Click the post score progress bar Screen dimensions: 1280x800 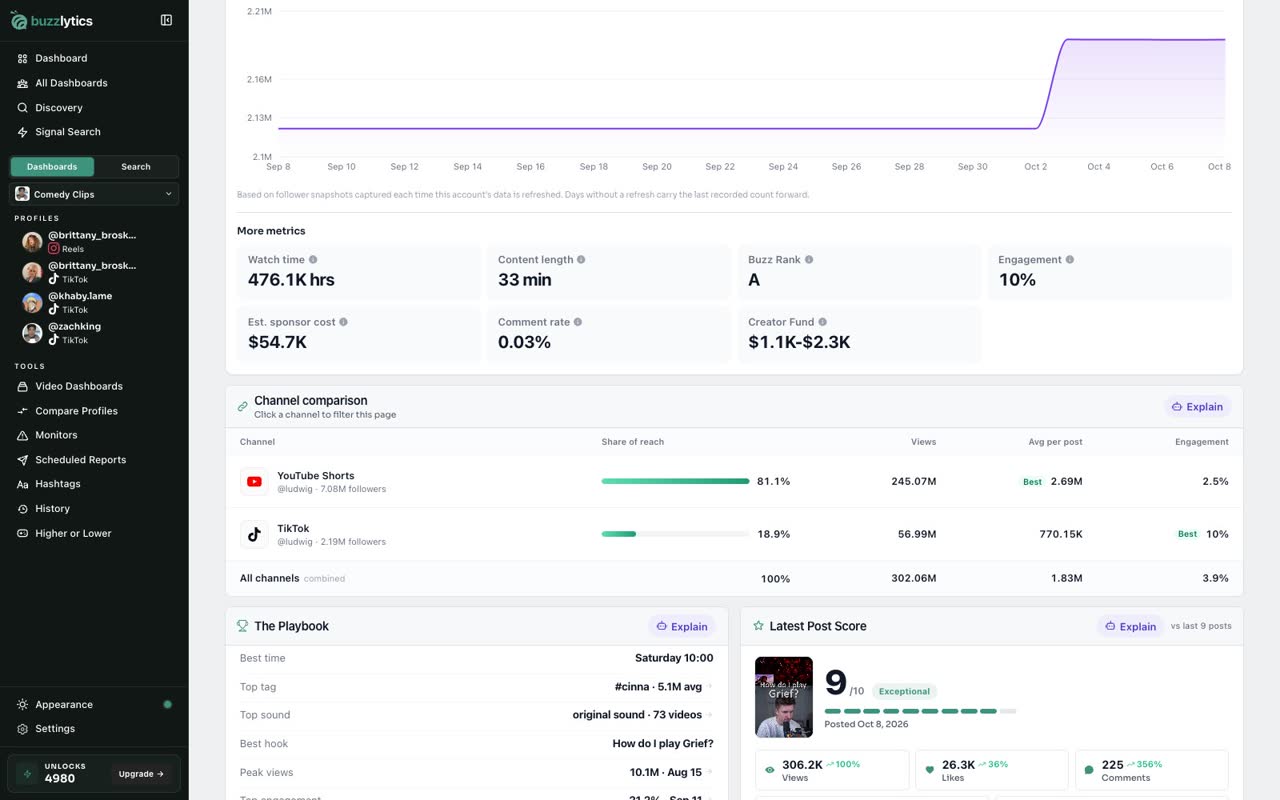click(920, 711)
